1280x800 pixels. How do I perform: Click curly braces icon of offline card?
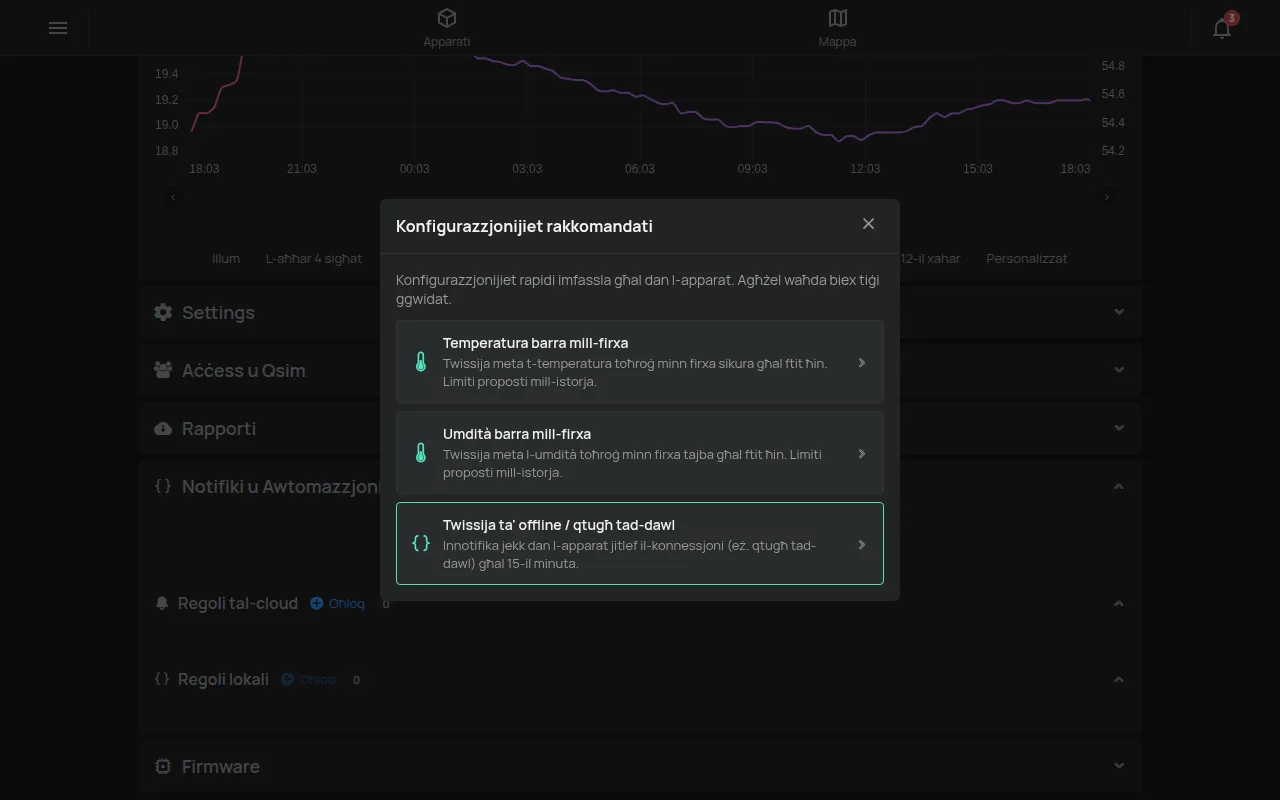(421, 543)
